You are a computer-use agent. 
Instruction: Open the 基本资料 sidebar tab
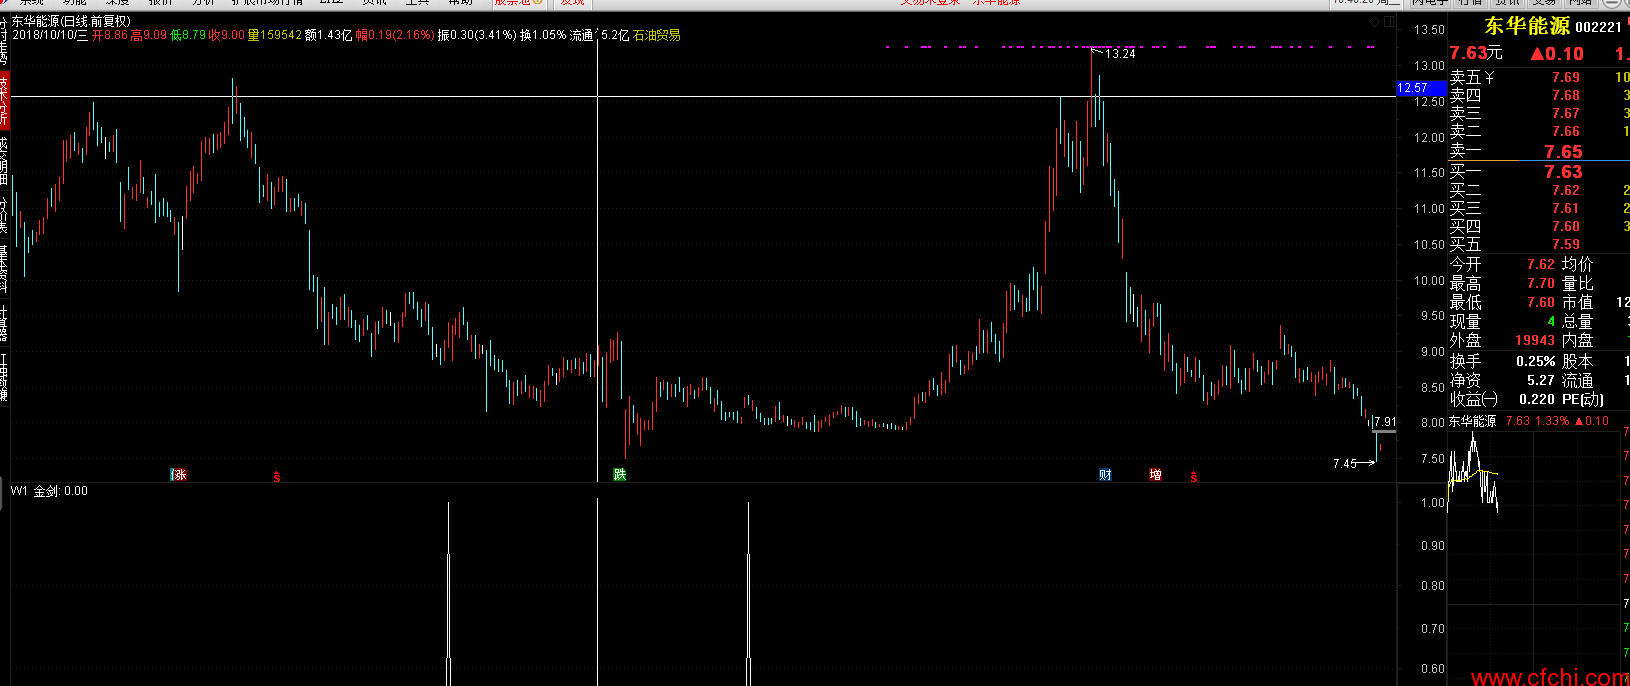click(x=4, y=268)
